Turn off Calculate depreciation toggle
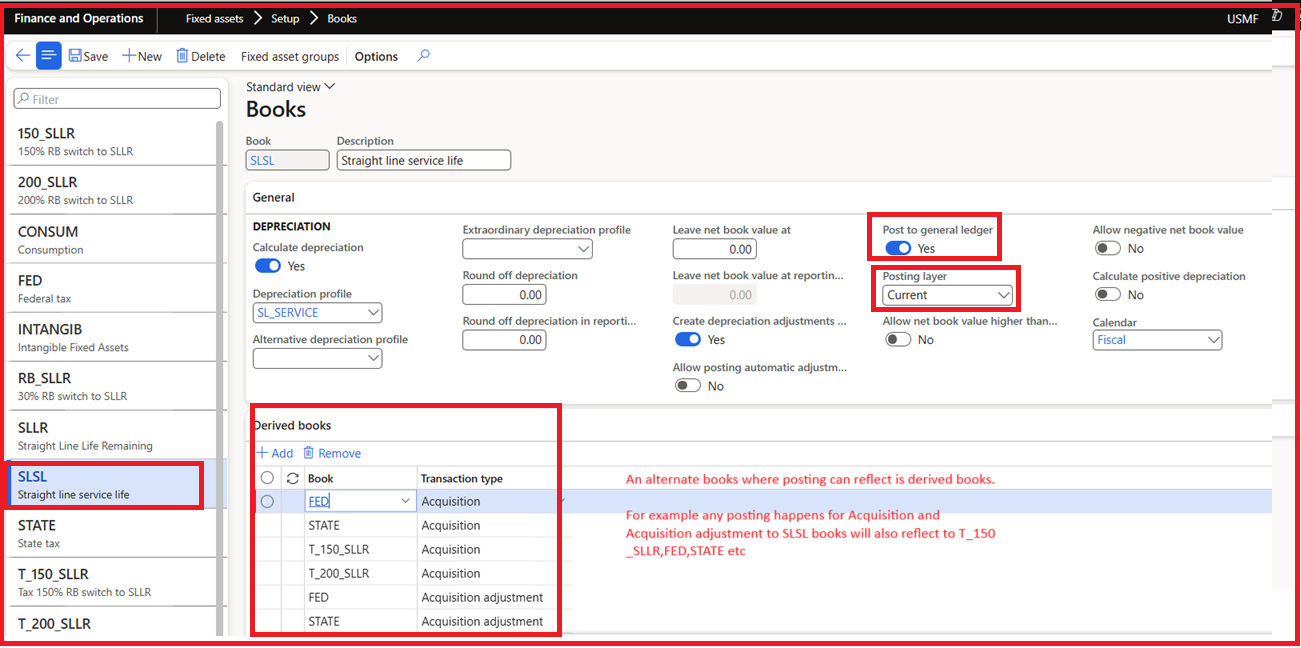The width and height of the screenshot is (1301, 648). click(x=267, y=266)
